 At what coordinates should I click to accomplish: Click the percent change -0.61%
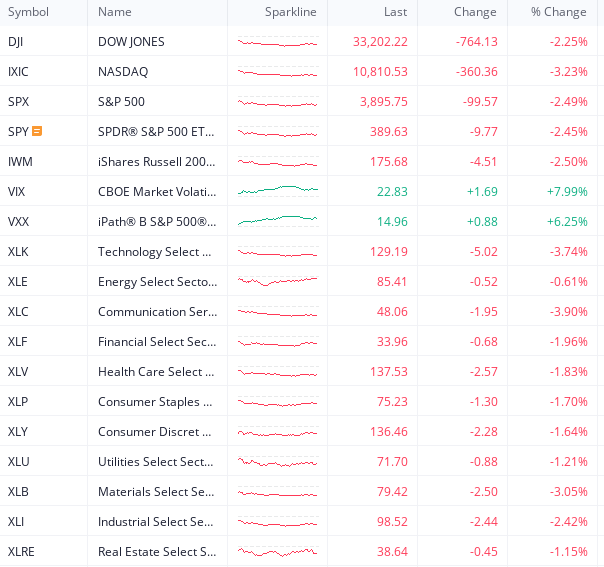pos(569,282)
